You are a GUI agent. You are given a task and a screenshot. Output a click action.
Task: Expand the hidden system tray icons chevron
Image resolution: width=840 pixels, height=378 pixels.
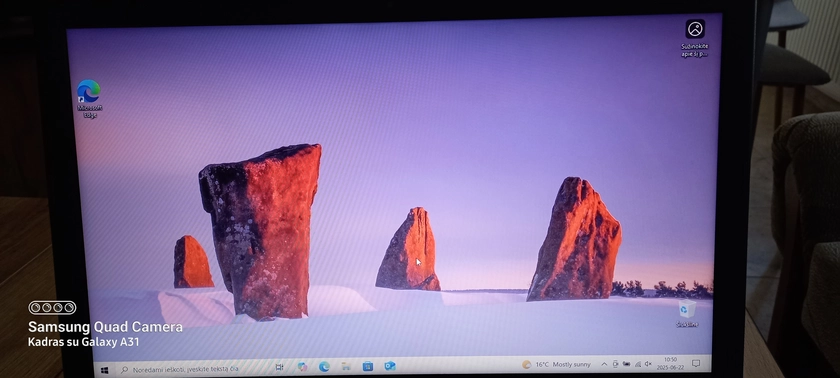click(604, 364)
